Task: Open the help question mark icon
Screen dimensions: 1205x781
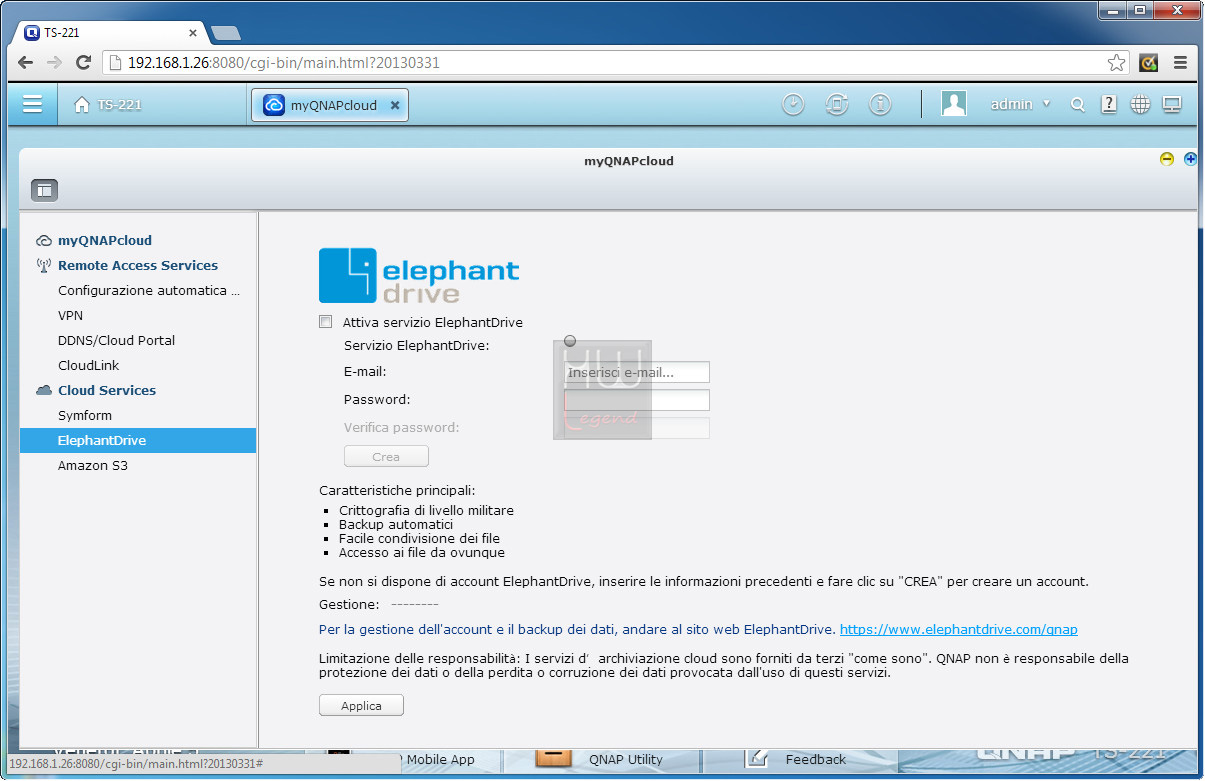Action: coord(1109,104)
